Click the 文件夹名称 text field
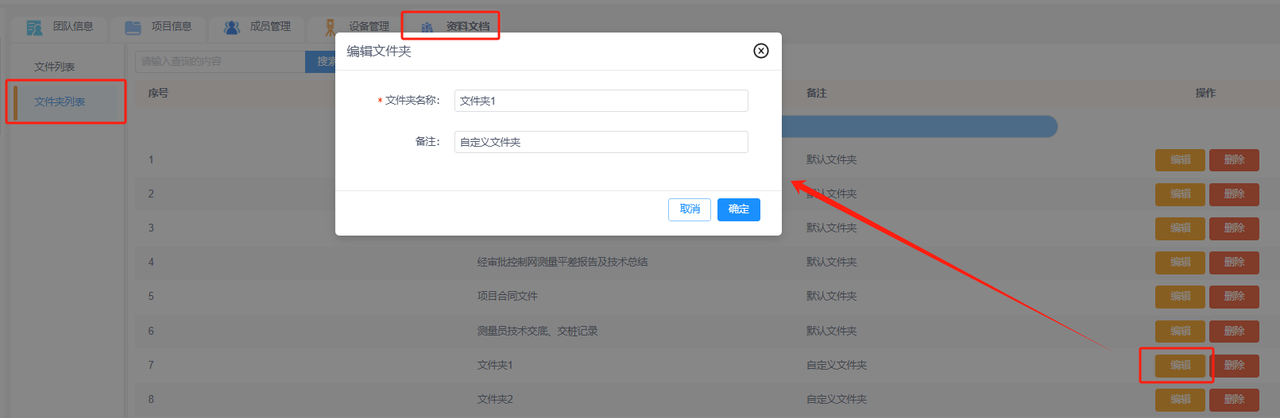1280x418 pixels. click(600, 101)
